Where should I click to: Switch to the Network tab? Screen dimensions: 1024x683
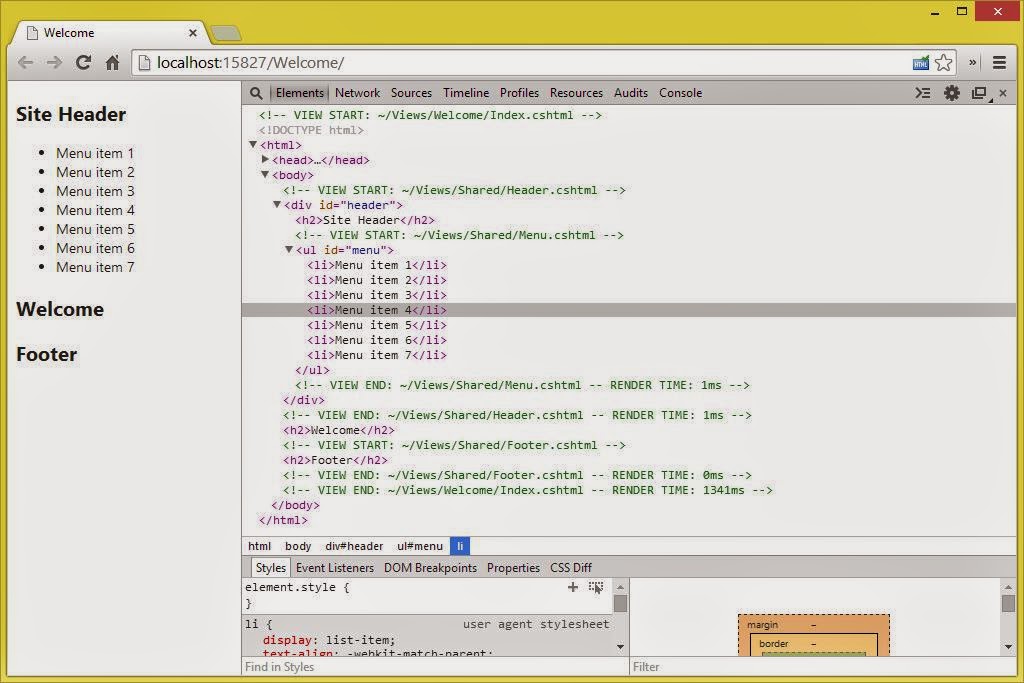tap(357, 93)
